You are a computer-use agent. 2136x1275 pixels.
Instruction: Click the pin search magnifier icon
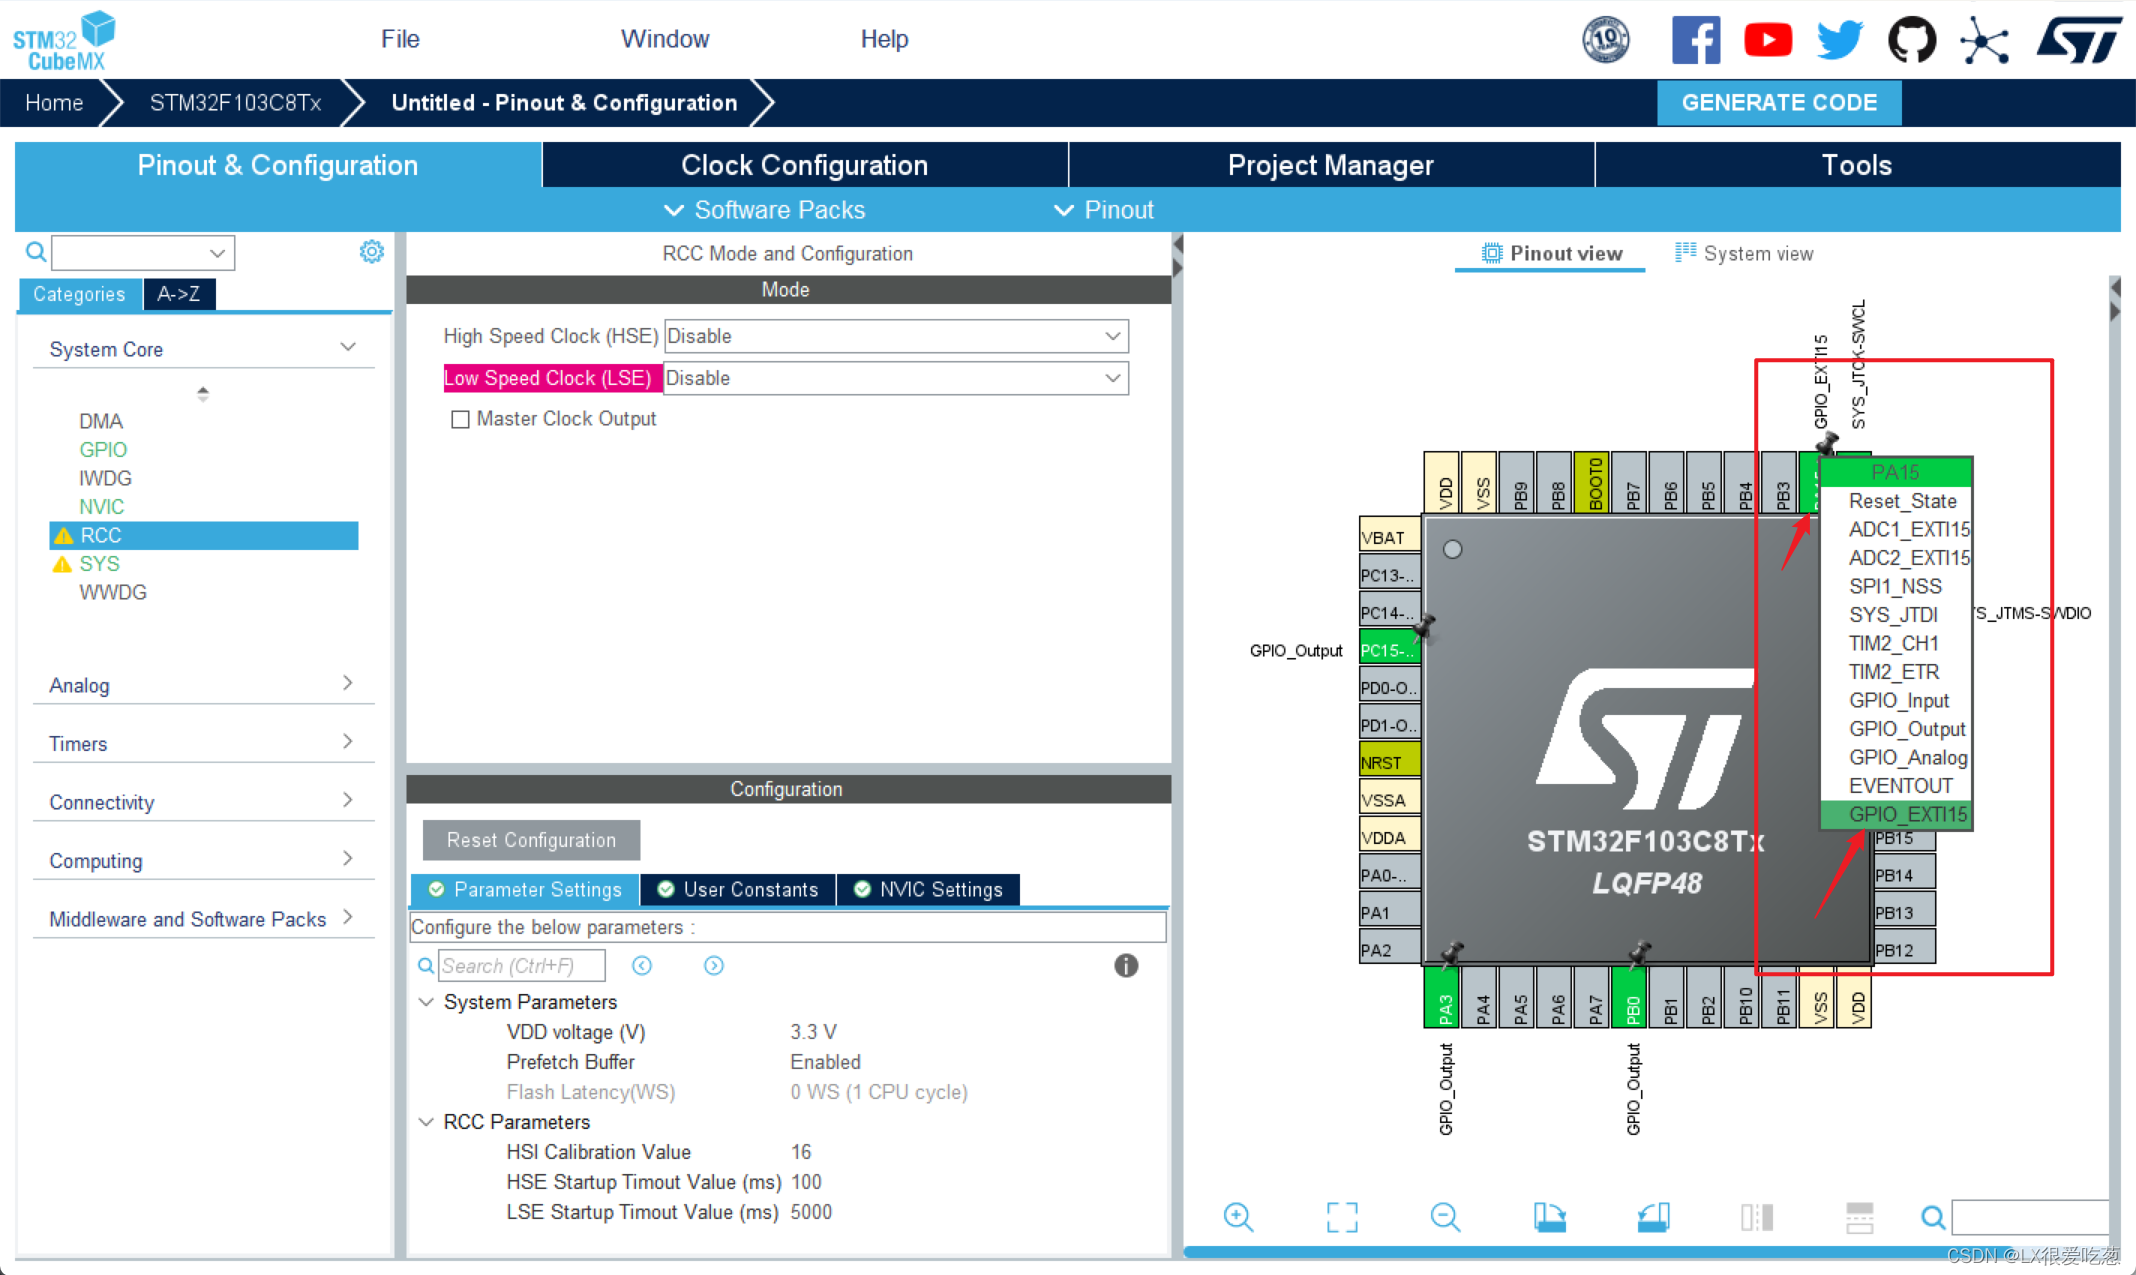coord(1933,1217)
